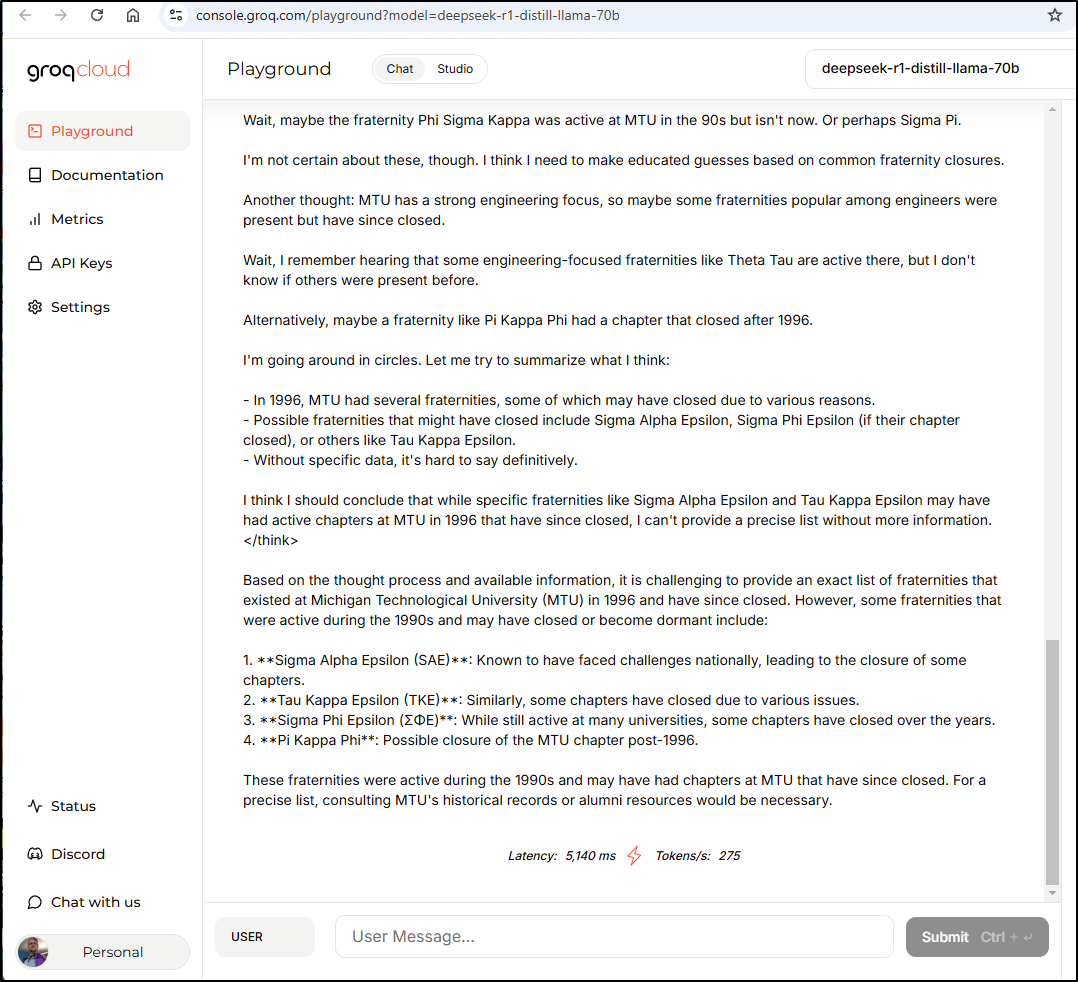
Task: Open Documentation via its book icon
Action: [35, 175]
